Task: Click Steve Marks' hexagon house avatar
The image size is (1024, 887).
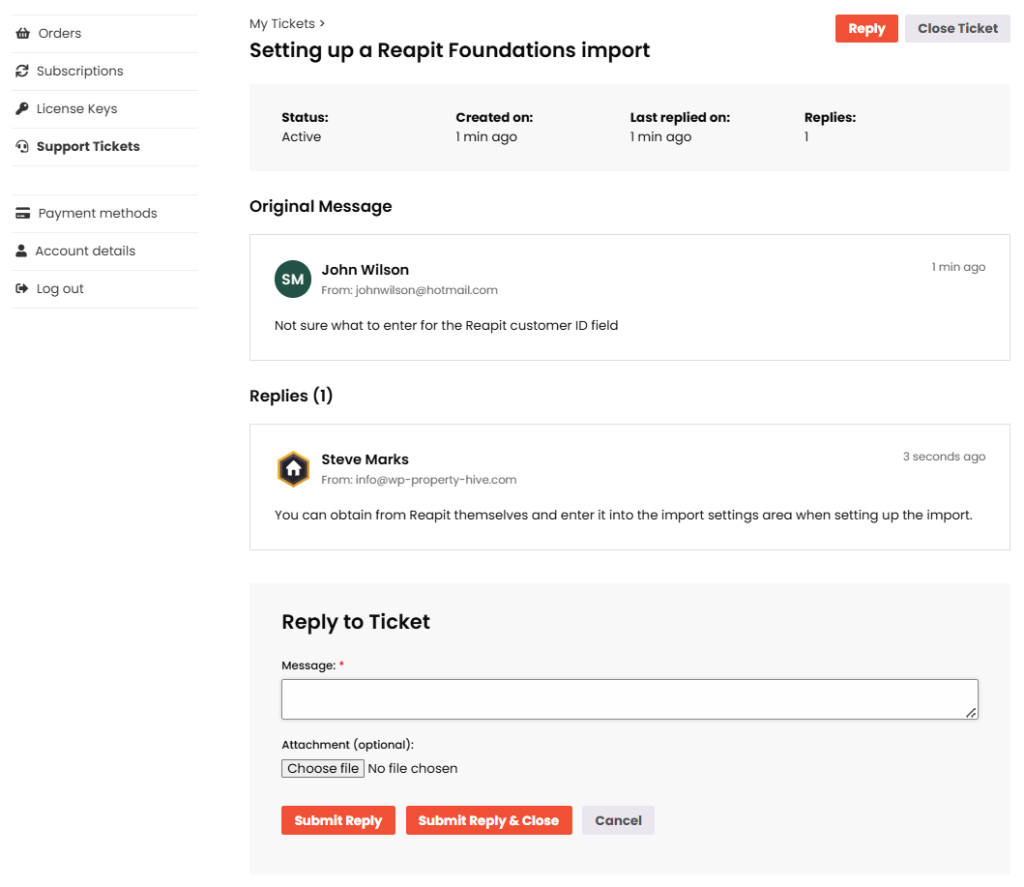Action: pos(293,468)
